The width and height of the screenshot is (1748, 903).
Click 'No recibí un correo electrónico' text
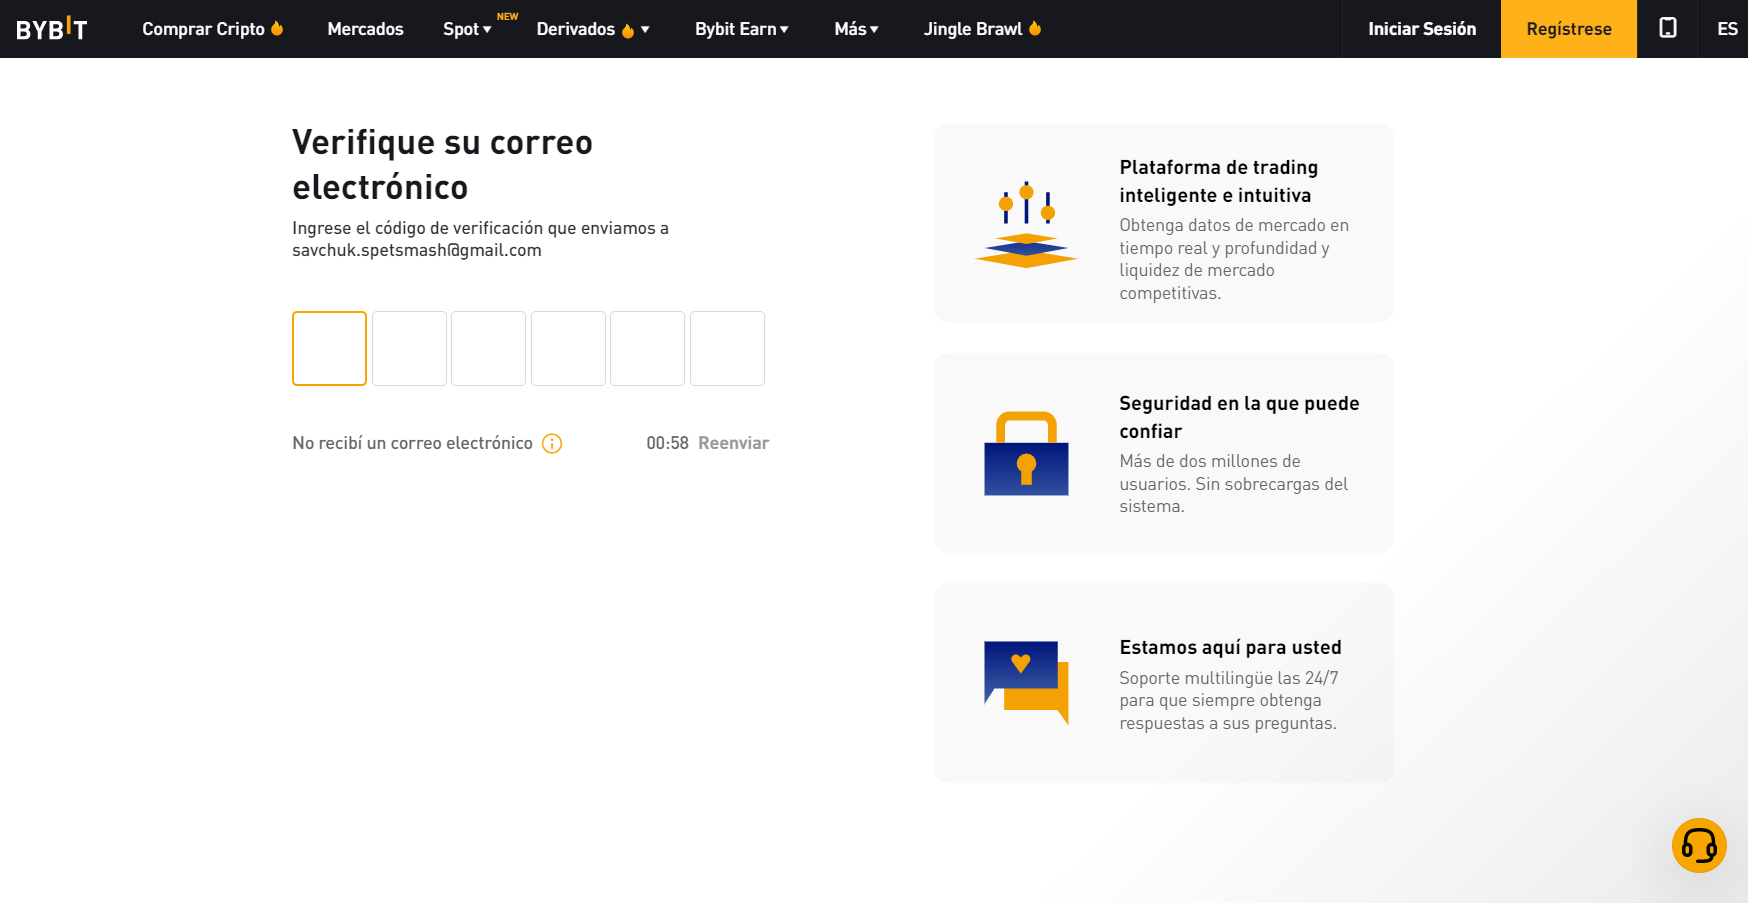(x=412, y=443)
